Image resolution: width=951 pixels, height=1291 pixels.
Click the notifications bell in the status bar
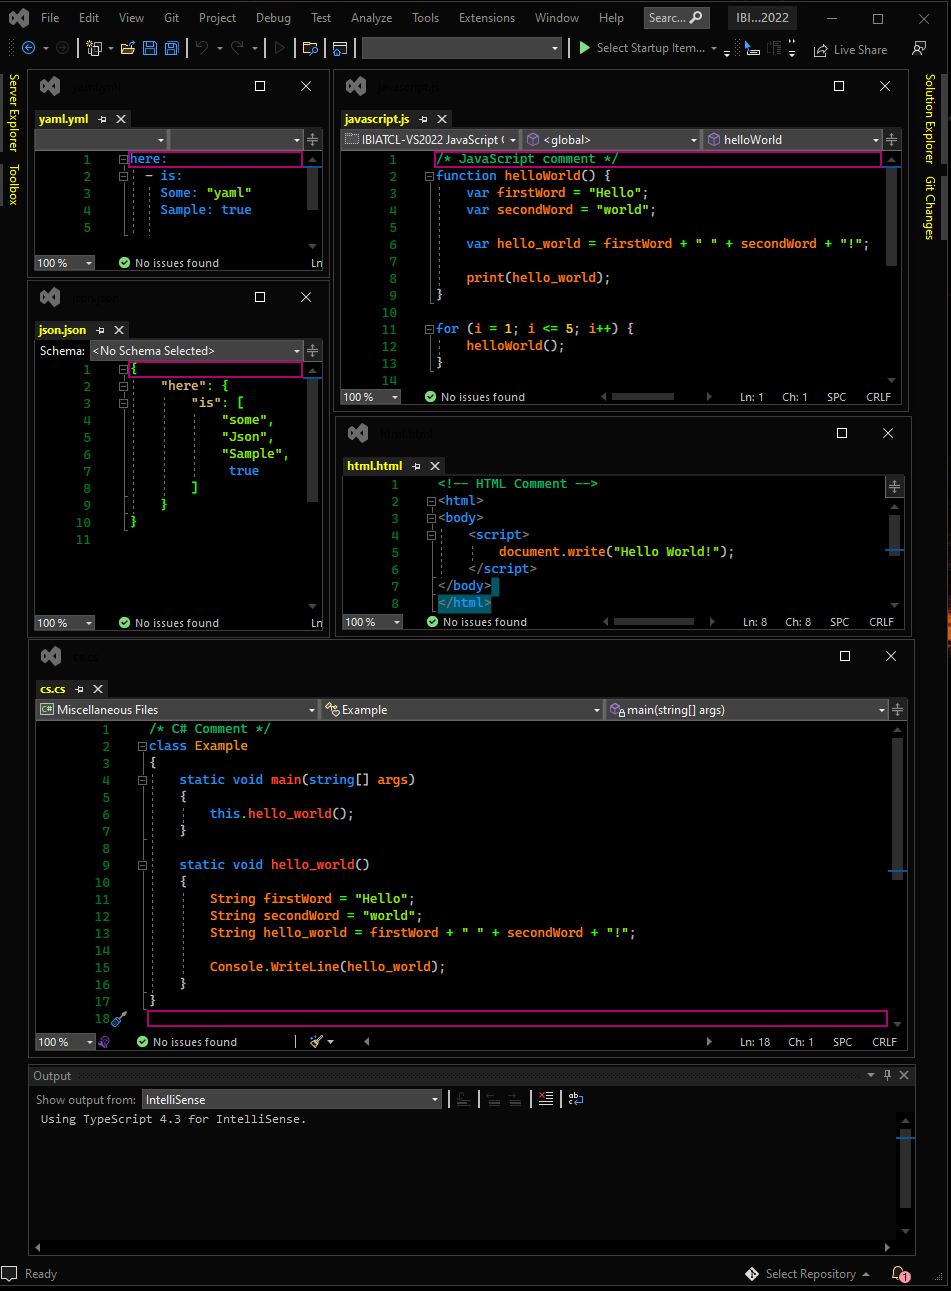(898, 1273)
